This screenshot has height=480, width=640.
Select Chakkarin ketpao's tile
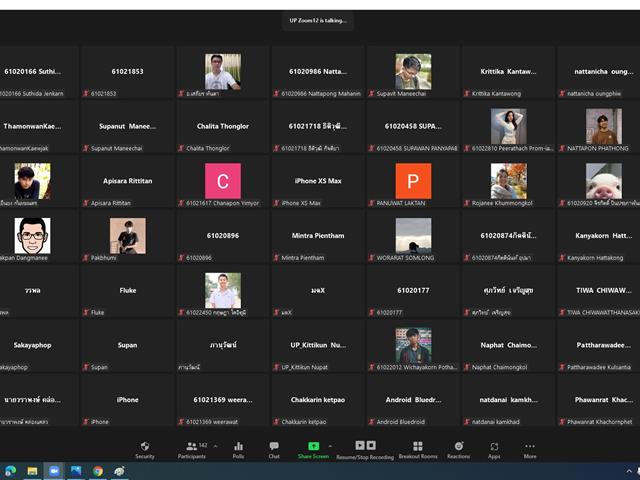[318, 400]
